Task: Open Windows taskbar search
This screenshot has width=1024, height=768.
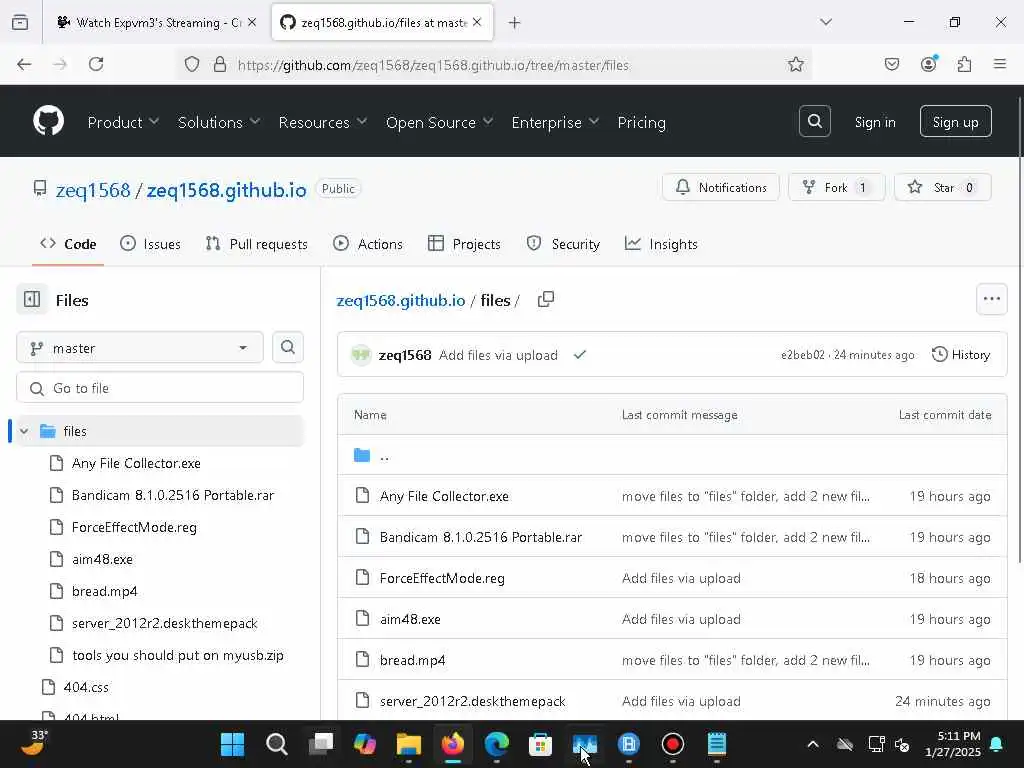Action: click(x=277, y=744)
